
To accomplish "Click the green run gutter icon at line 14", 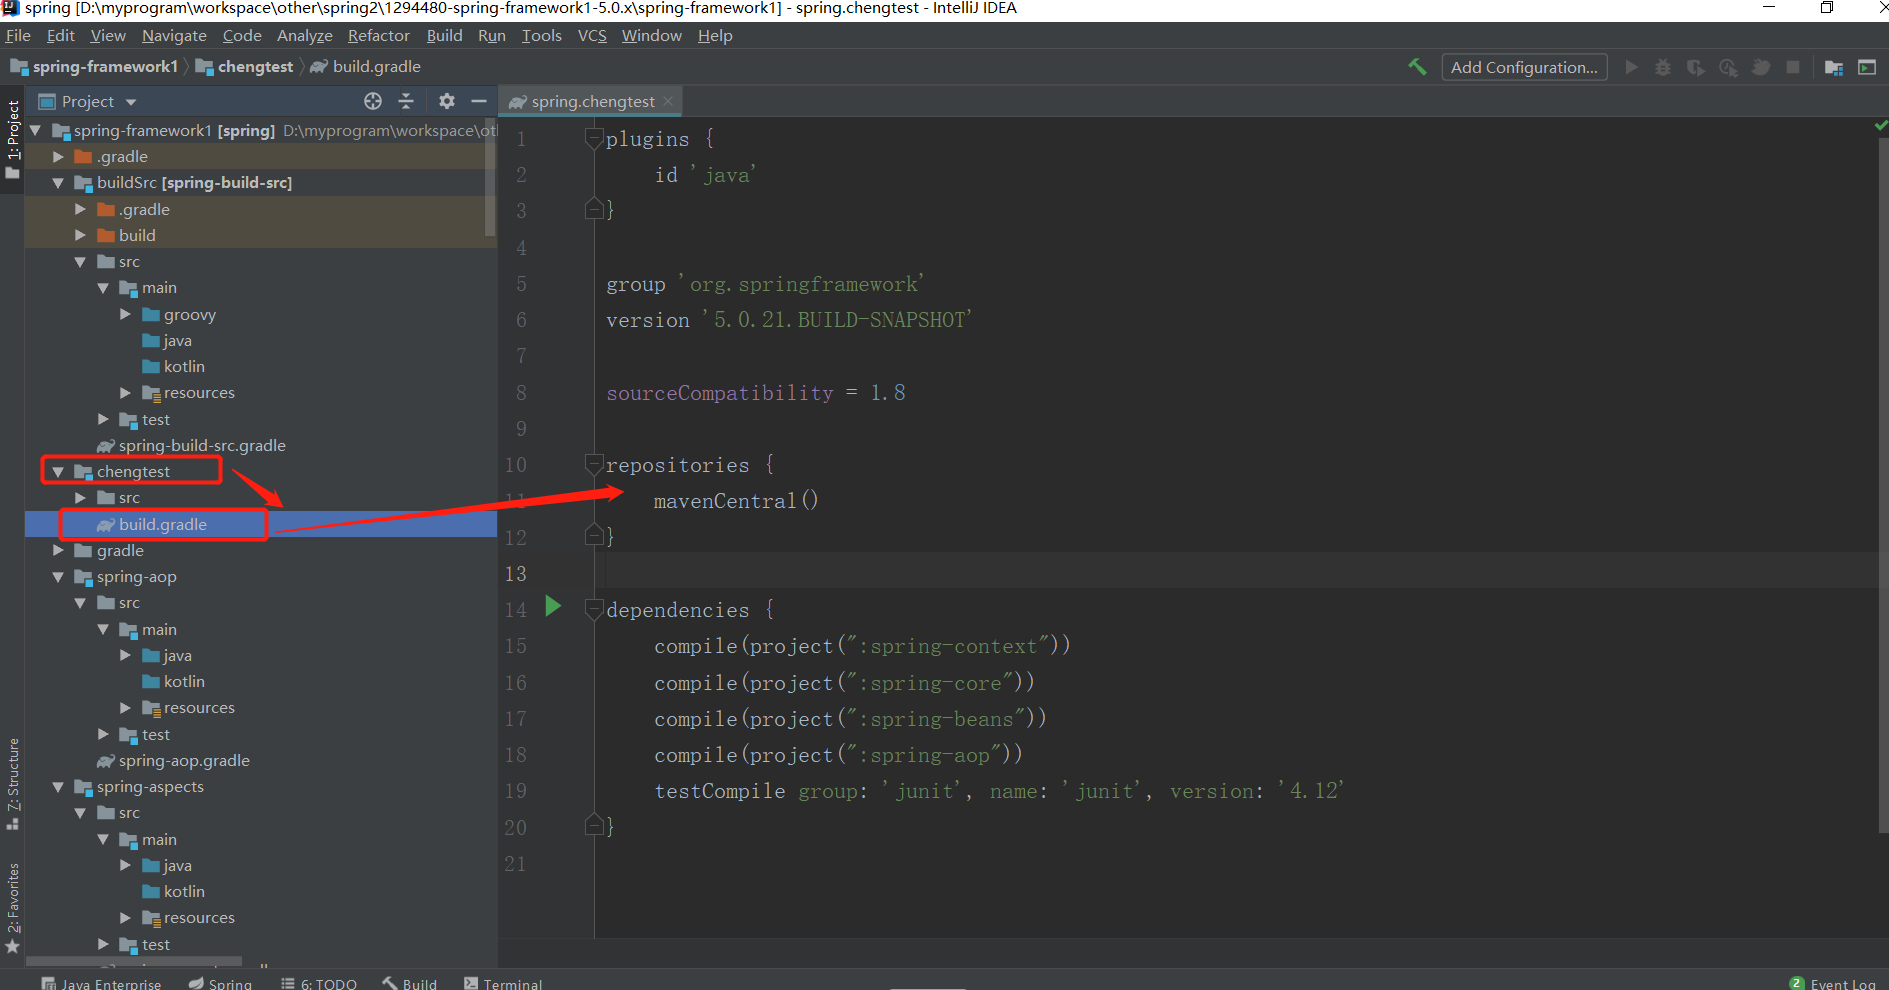I will tap(553, 606).
